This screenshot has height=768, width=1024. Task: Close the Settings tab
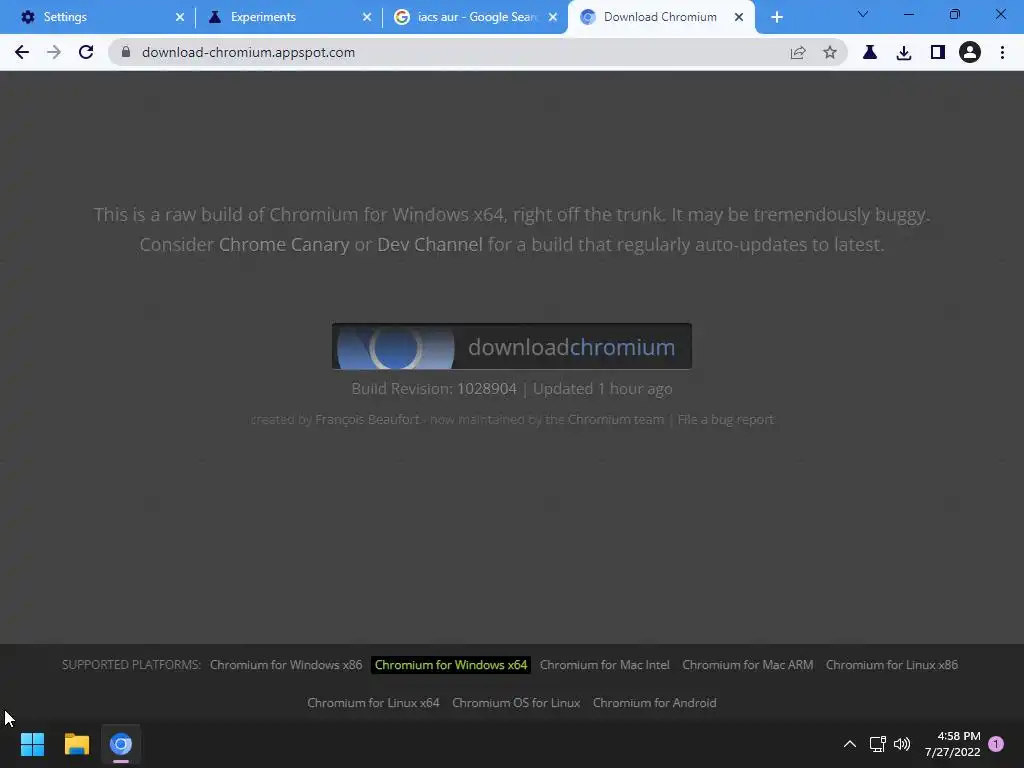click(x=180, y=17)
